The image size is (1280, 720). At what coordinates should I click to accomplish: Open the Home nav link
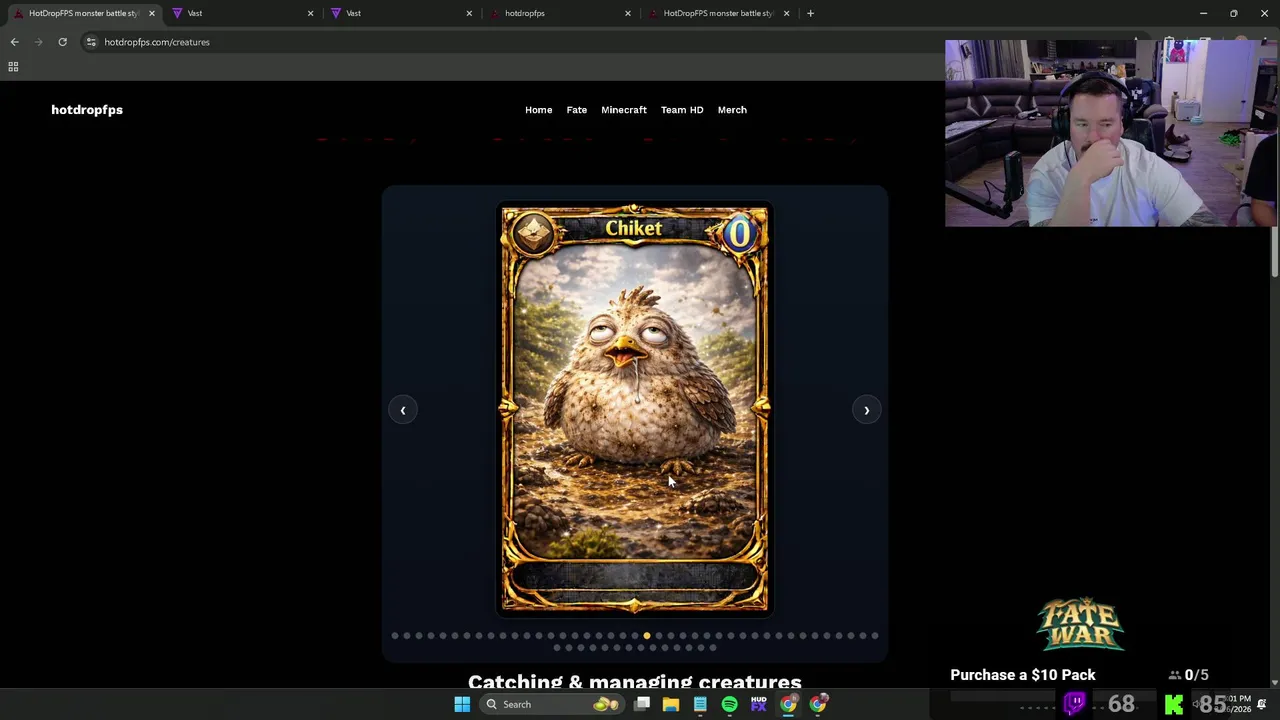pyautogui.click(x=538, y=110)
